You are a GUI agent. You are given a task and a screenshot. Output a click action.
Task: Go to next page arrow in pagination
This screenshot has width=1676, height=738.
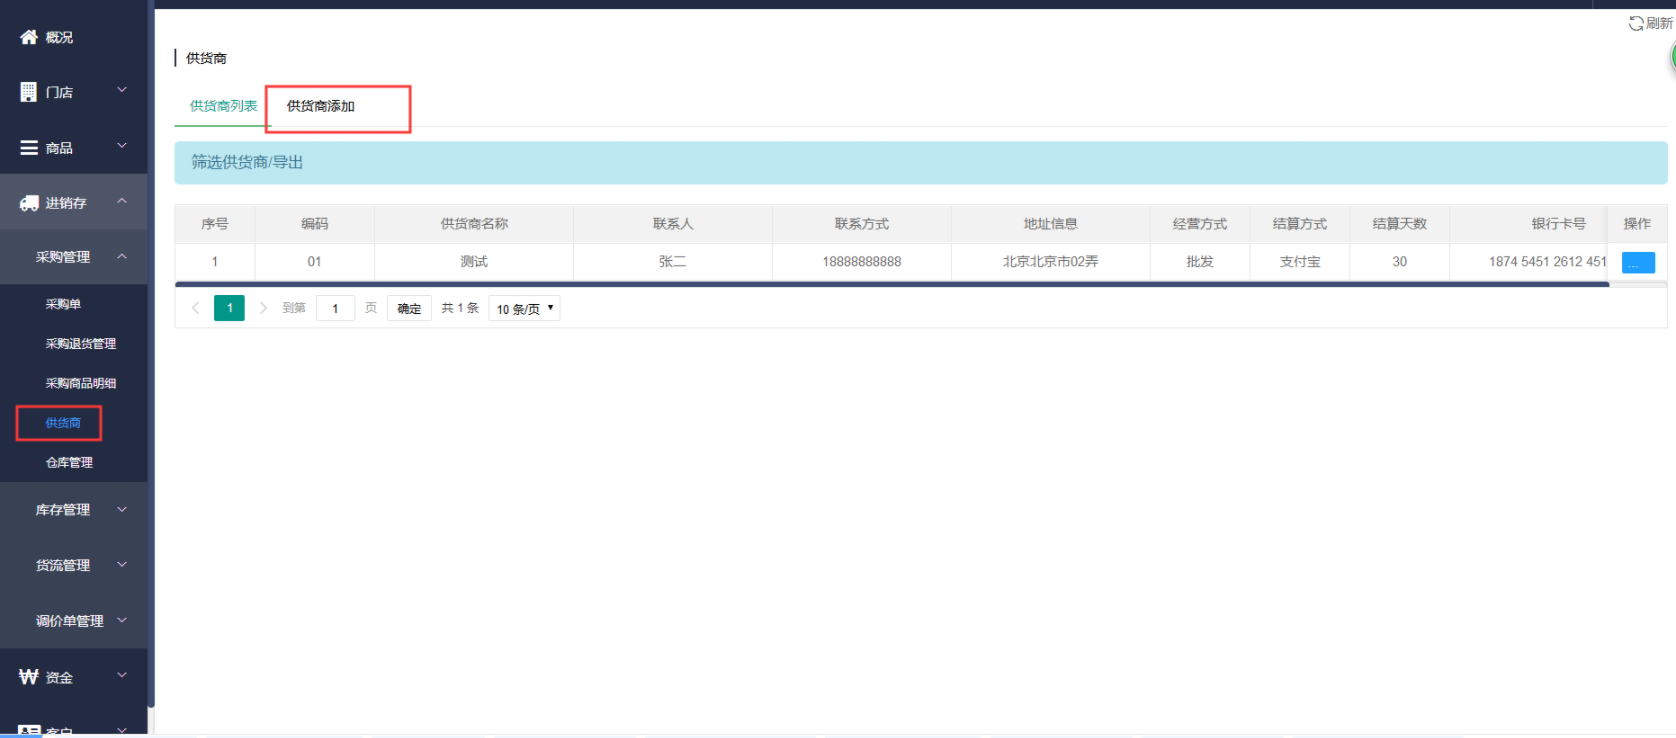(263, 308)
